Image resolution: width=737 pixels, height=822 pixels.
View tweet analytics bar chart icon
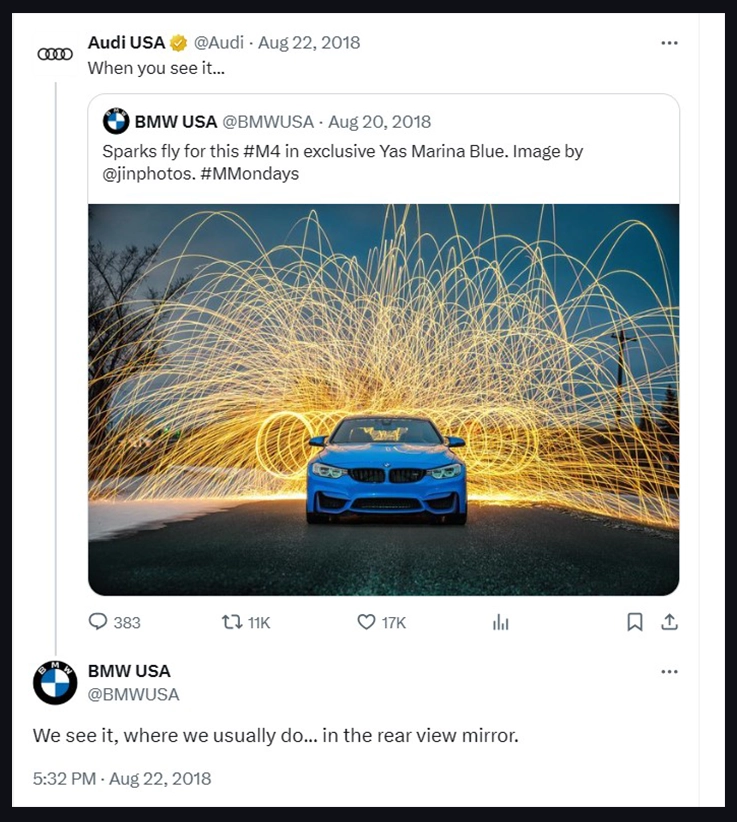[501, 622]
